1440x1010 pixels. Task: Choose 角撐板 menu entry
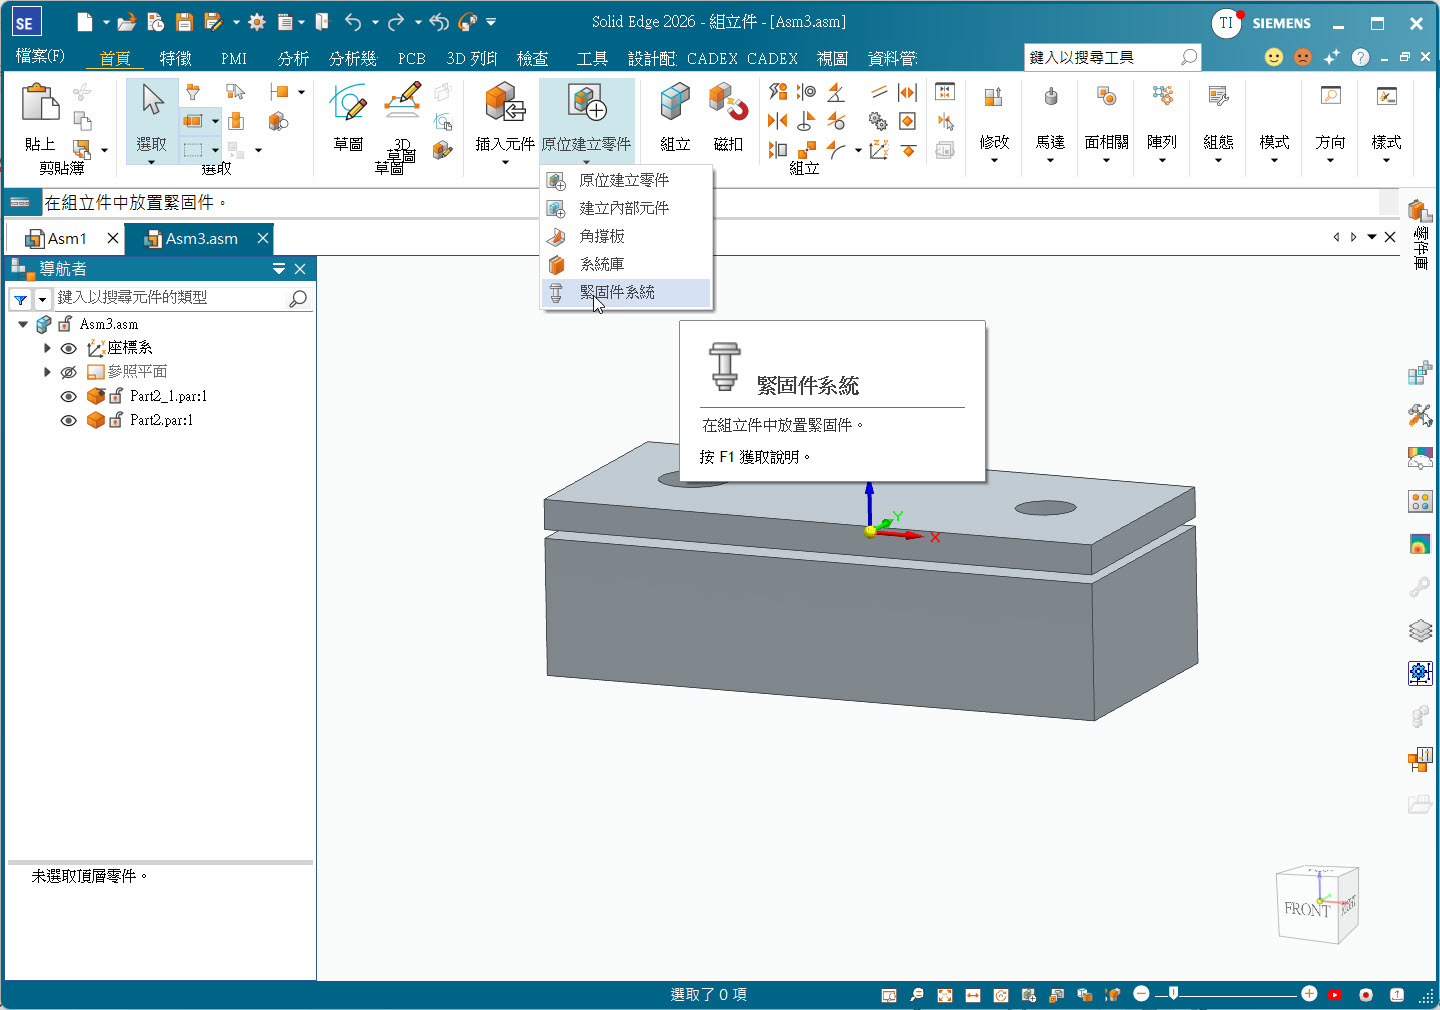pyautogui.click(x=626, y=236)
